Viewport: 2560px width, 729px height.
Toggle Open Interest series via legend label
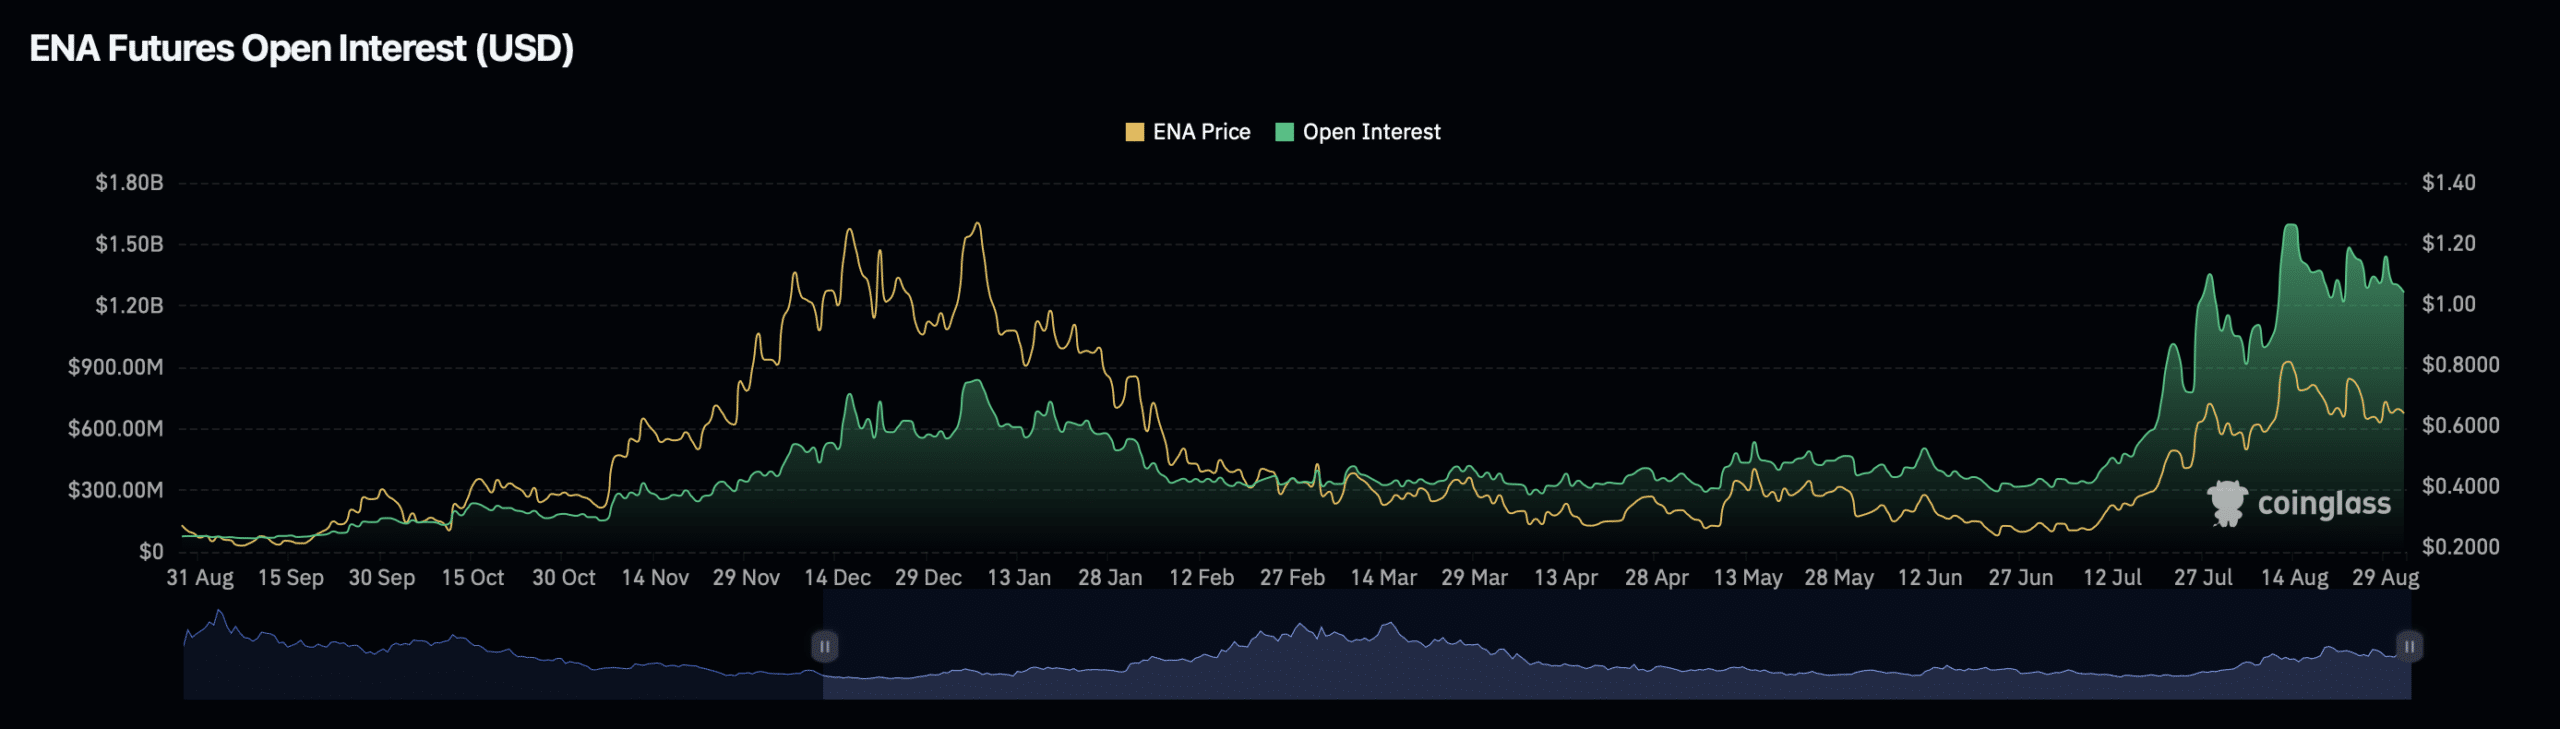click(x=1371, y=132)
